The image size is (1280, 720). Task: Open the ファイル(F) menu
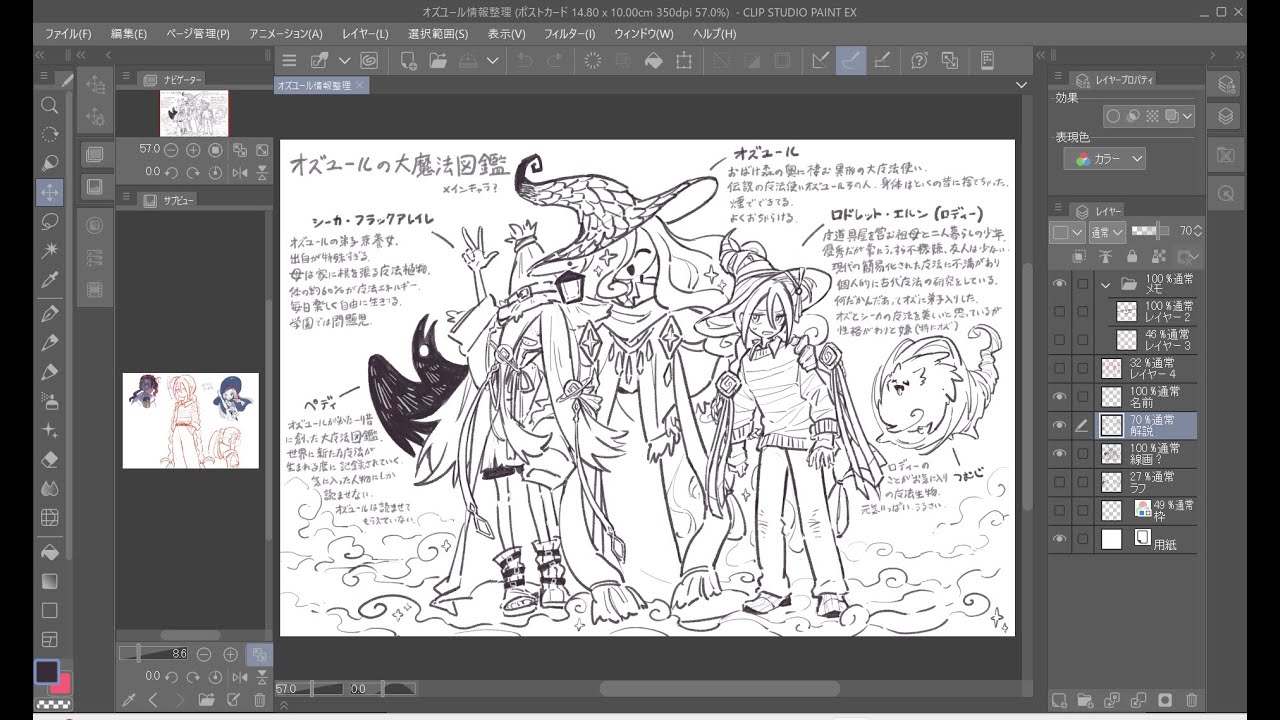coord(68,33)
